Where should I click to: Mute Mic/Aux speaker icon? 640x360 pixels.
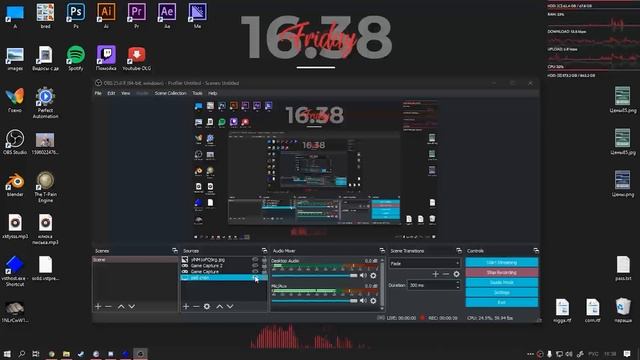click(x=363, y=301)
